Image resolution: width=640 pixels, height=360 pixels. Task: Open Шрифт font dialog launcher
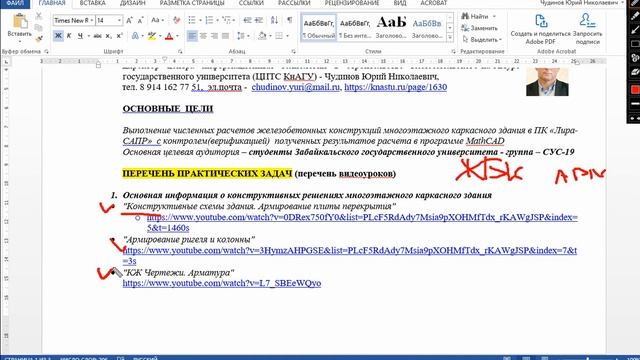180,51
